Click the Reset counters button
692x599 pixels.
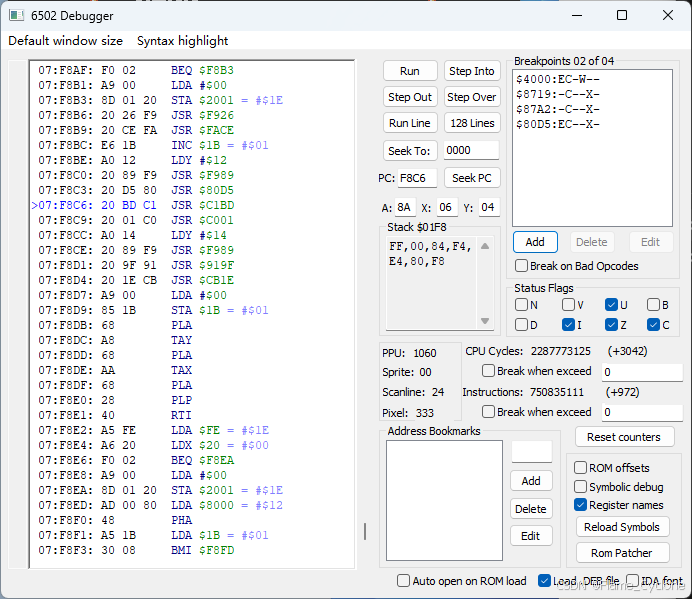pyautogui.click(x=624, y=437)
